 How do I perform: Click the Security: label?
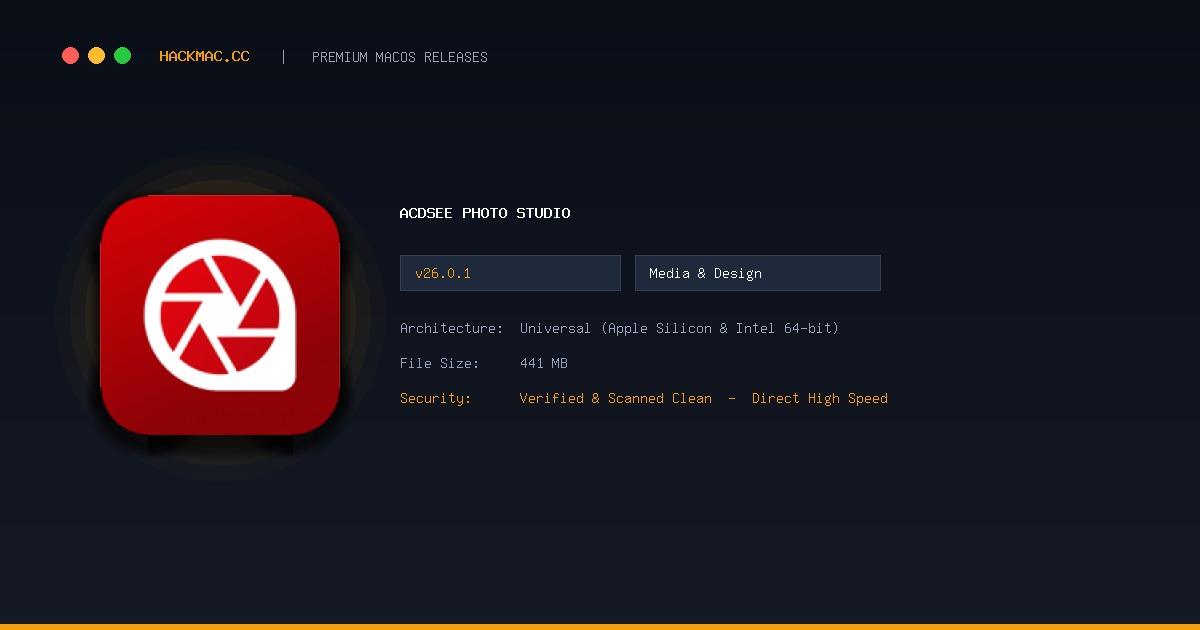[435, 398]
